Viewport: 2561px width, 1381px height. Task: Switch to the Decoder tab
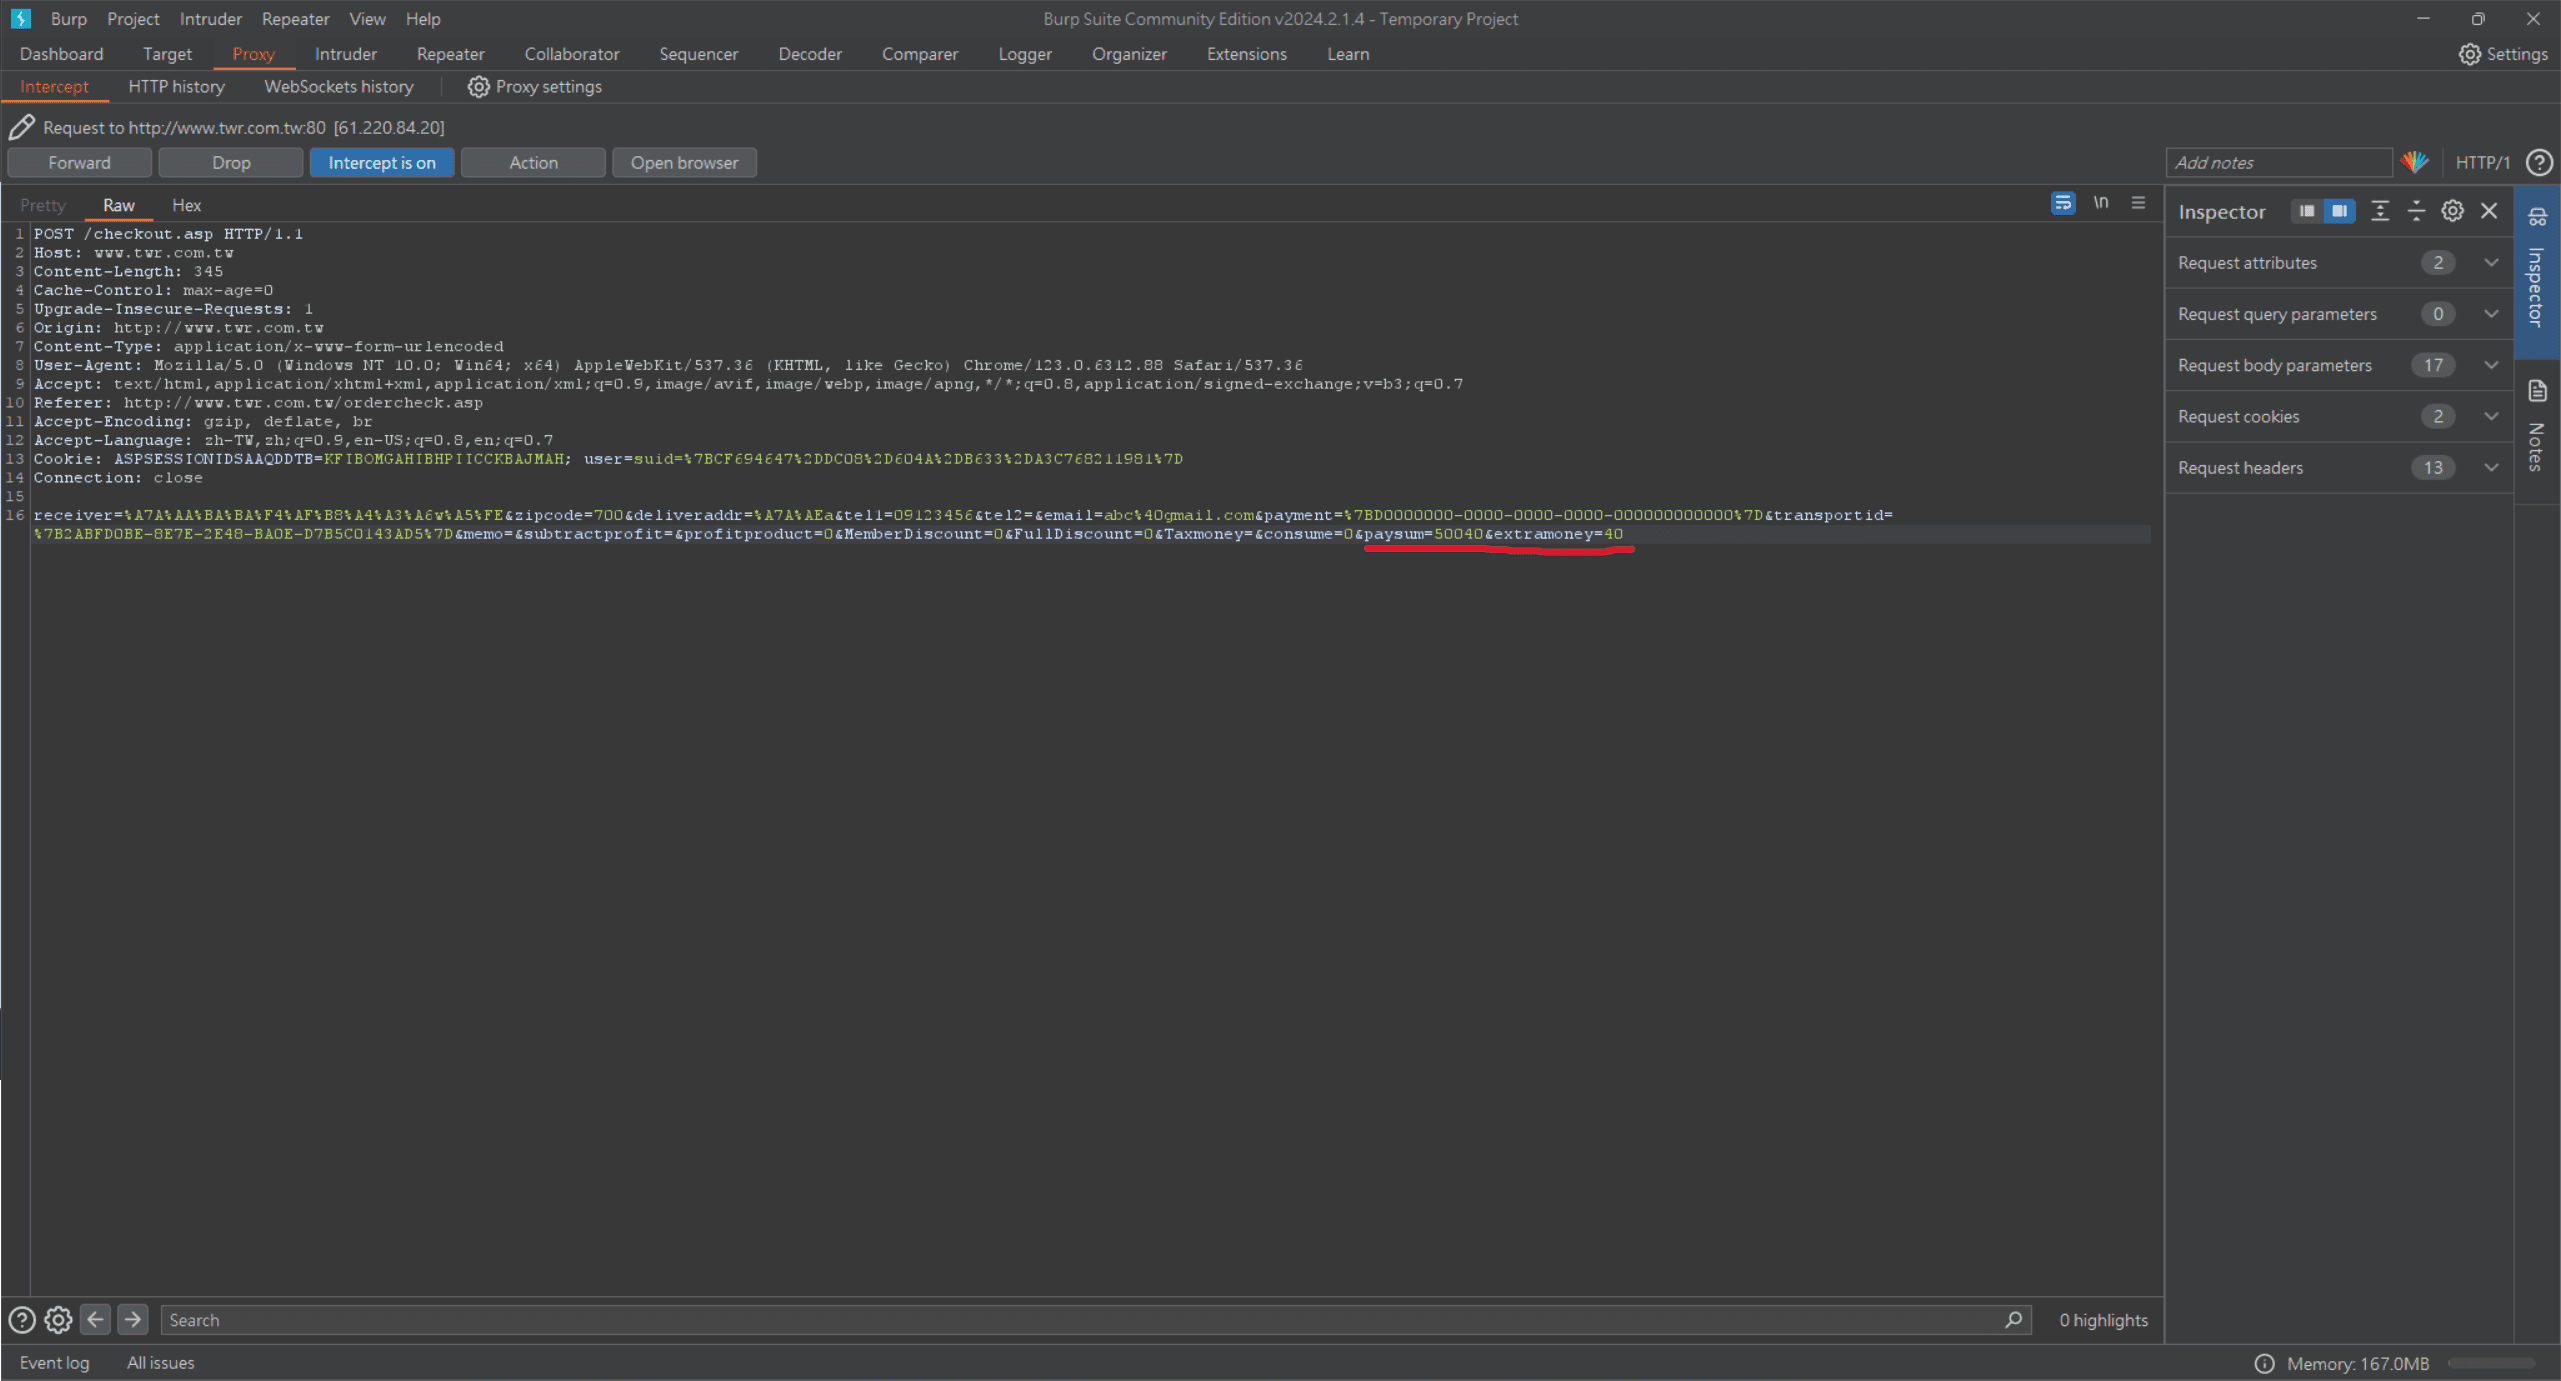point(810,54)
